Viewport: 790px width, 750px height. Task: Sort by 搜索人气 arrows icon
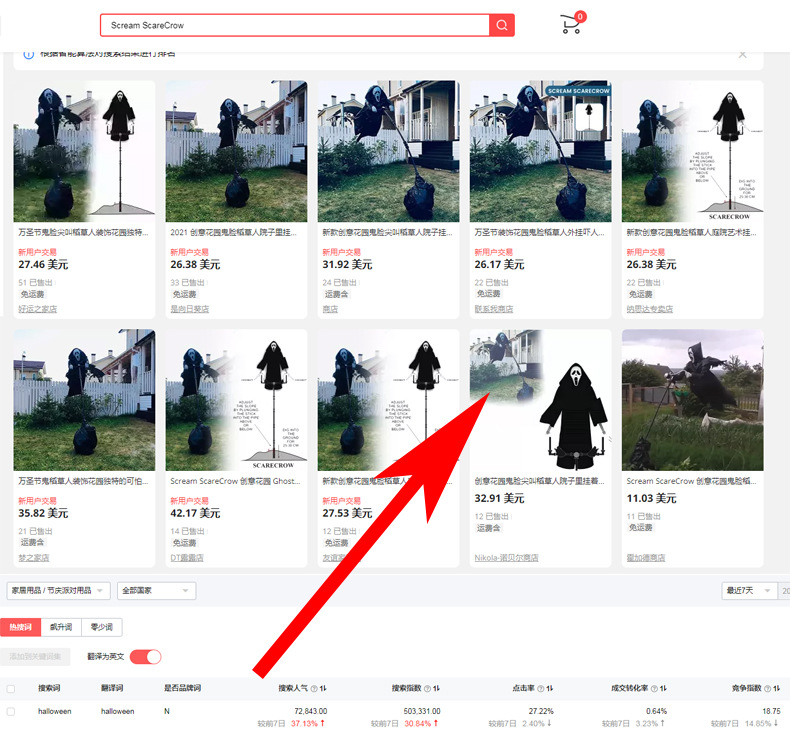click(323, 688)
